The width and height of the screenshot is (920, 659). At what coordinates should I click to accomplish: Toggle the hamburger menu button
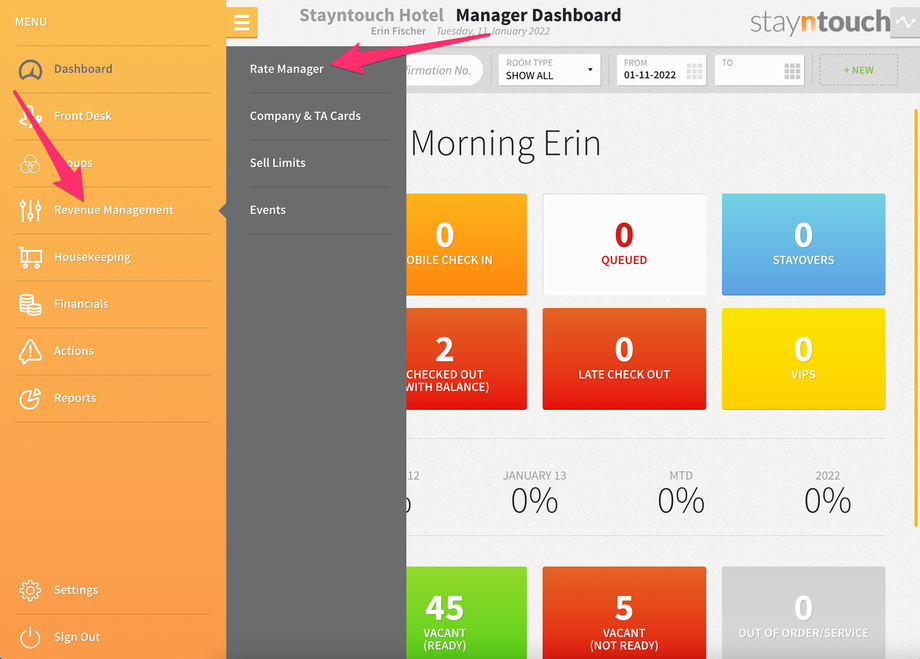tap(242, 22)
